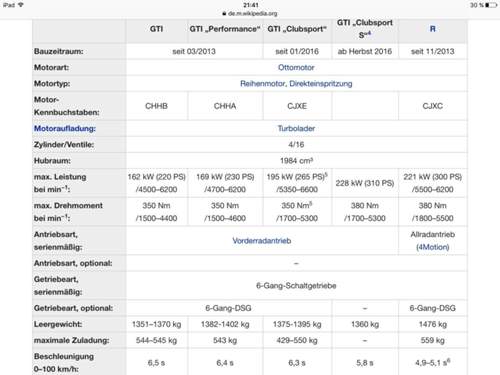Screen dimensions: 500x375
Task: Select the seit 11/2013 cell
Action: 433,51
